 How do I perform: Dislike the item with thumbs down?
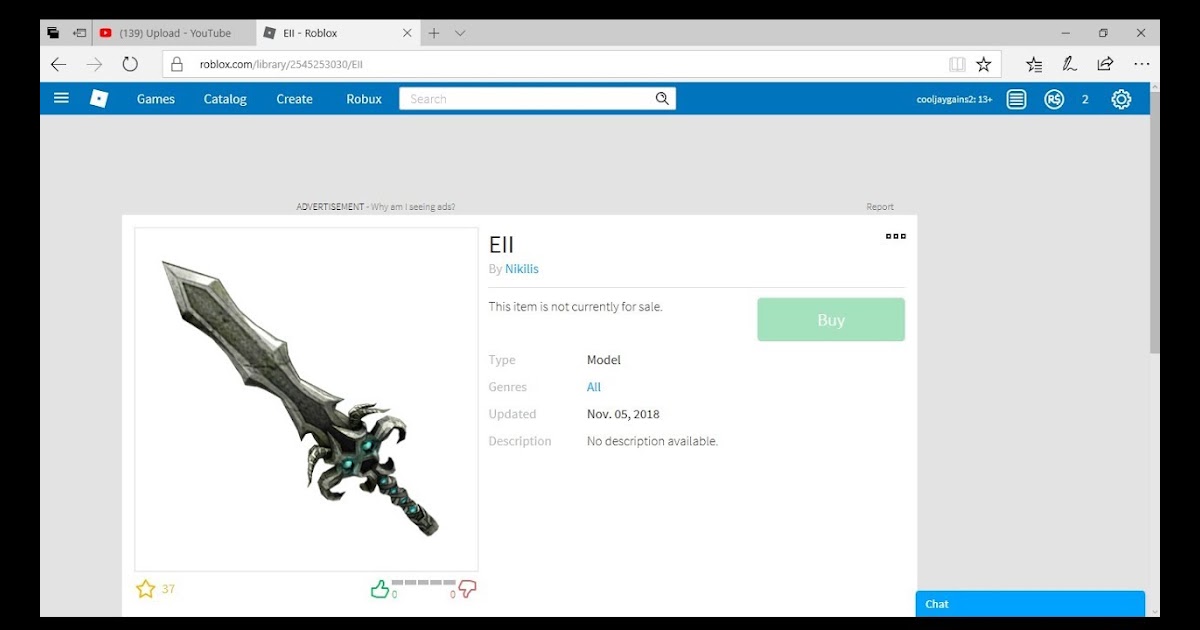coord(467,589)
